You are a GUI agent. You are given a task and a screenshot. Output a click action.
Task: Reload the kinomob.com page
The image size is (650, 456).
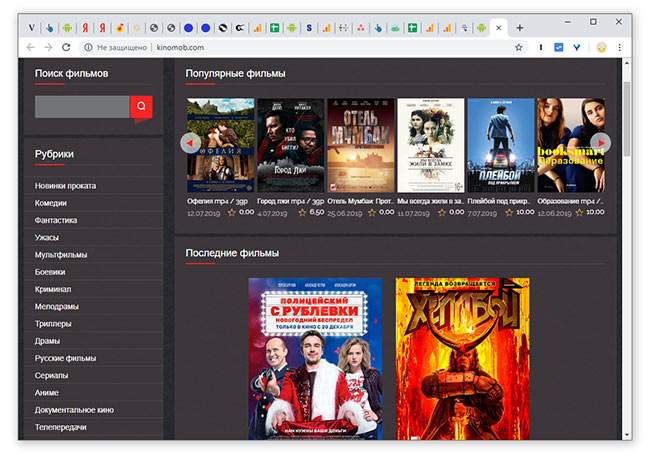click(66, 48)
